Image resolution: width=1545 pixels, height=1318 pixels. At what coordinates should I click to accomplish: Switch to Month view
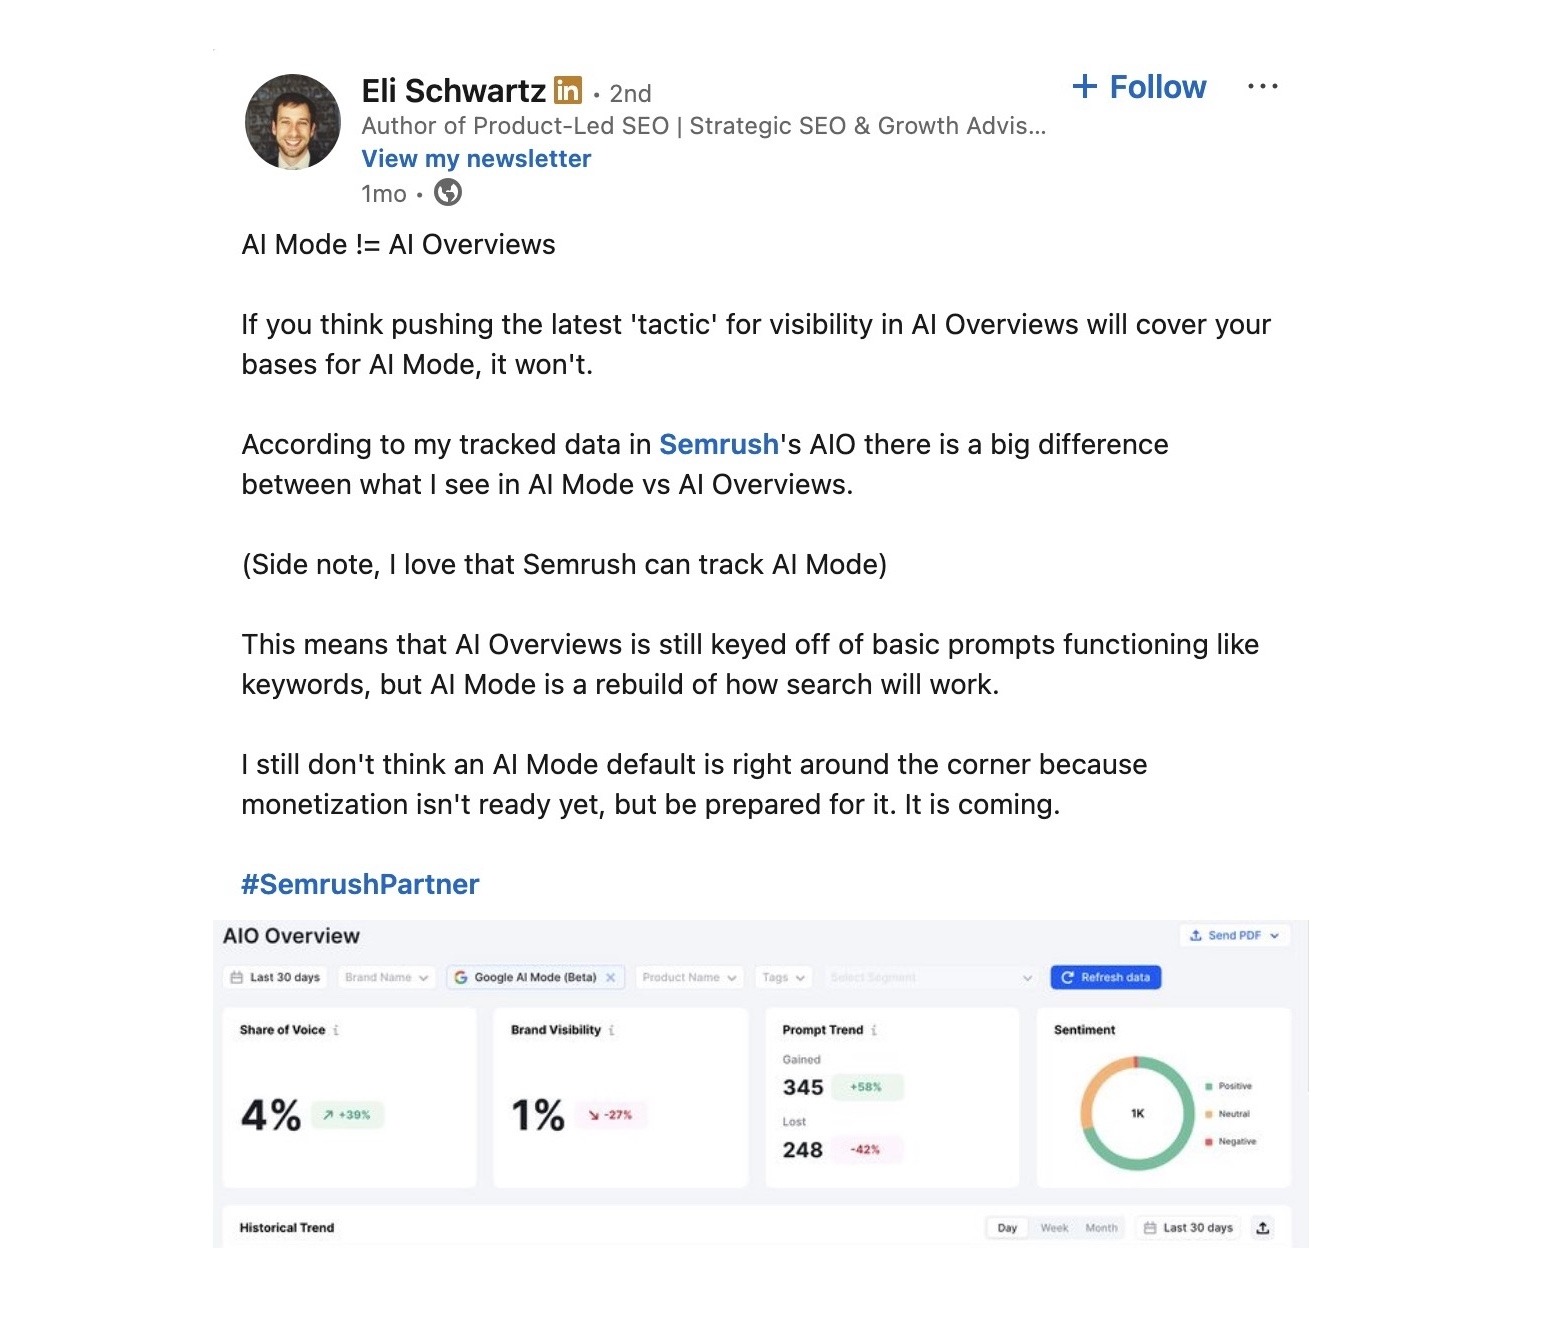[1102, 1228]
